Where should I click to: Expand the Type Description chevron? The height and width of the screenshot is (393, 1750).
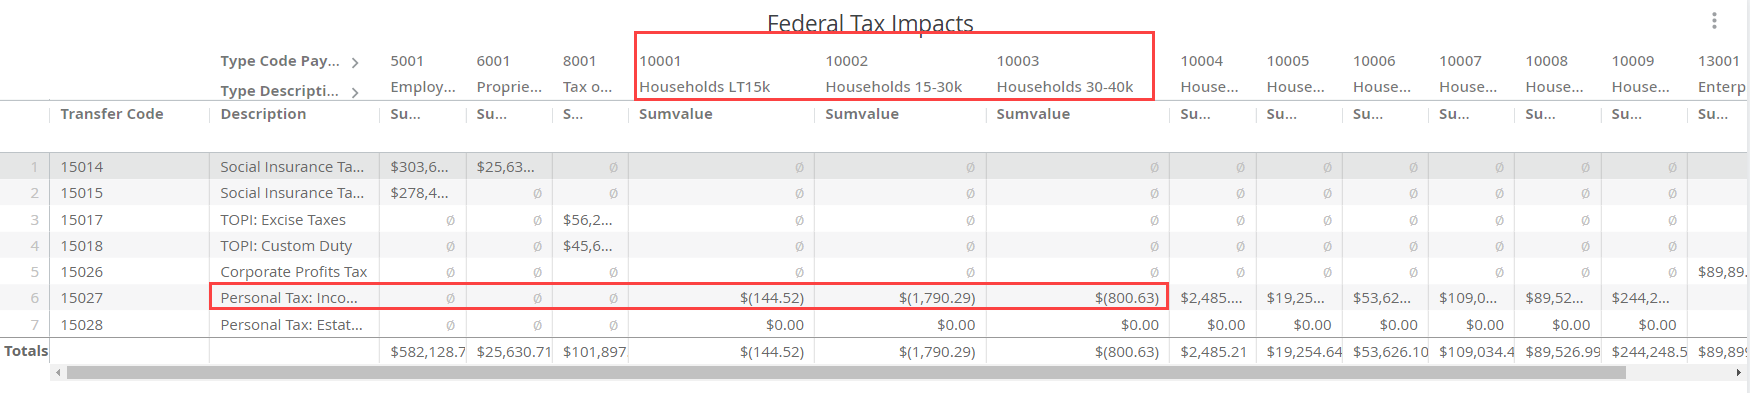[354, 92]
